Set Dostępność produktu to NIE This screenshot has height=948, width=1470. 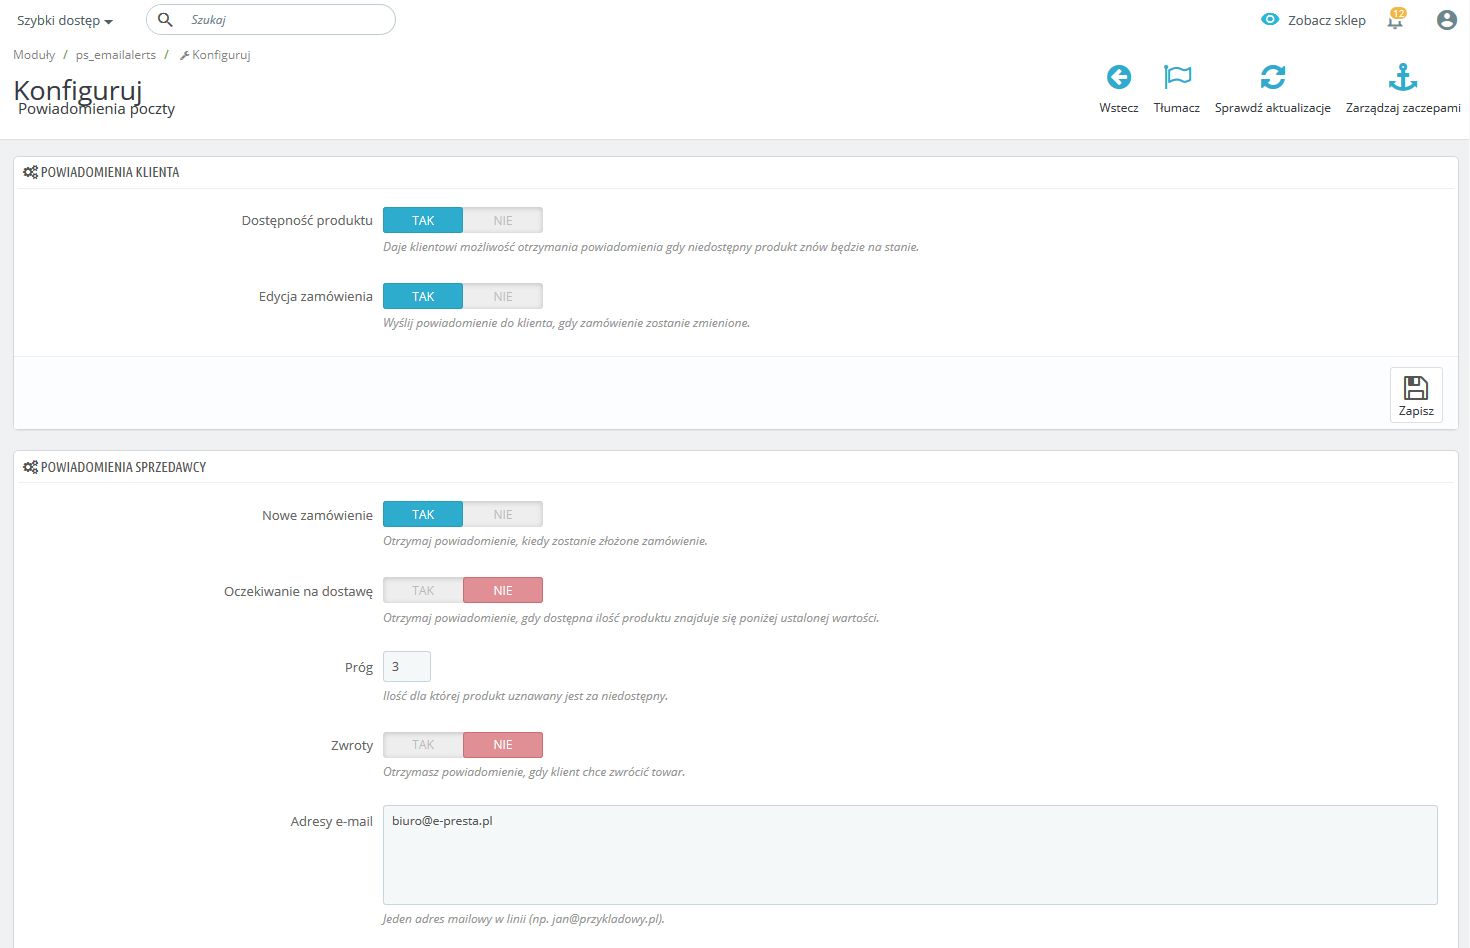[503, 221]
